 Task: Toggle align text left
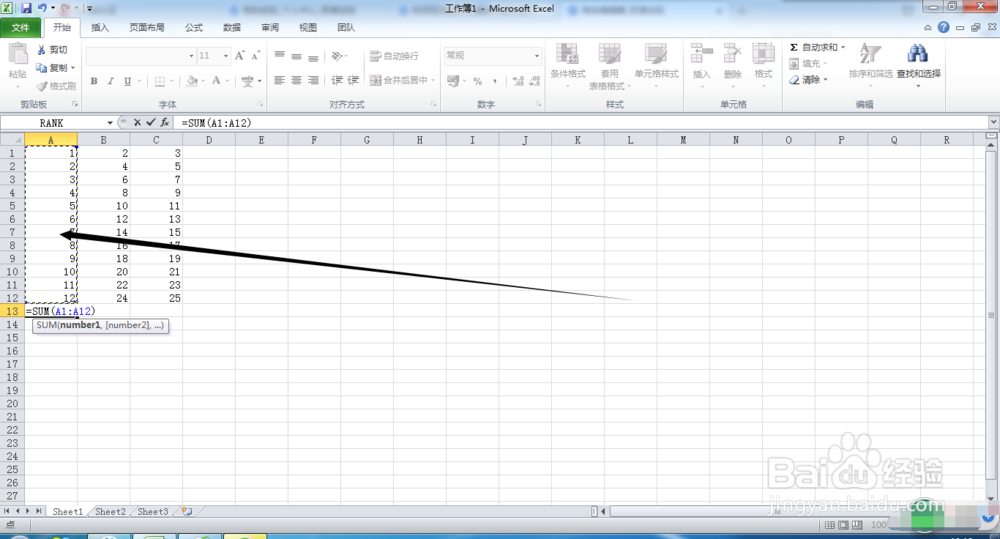279,80
